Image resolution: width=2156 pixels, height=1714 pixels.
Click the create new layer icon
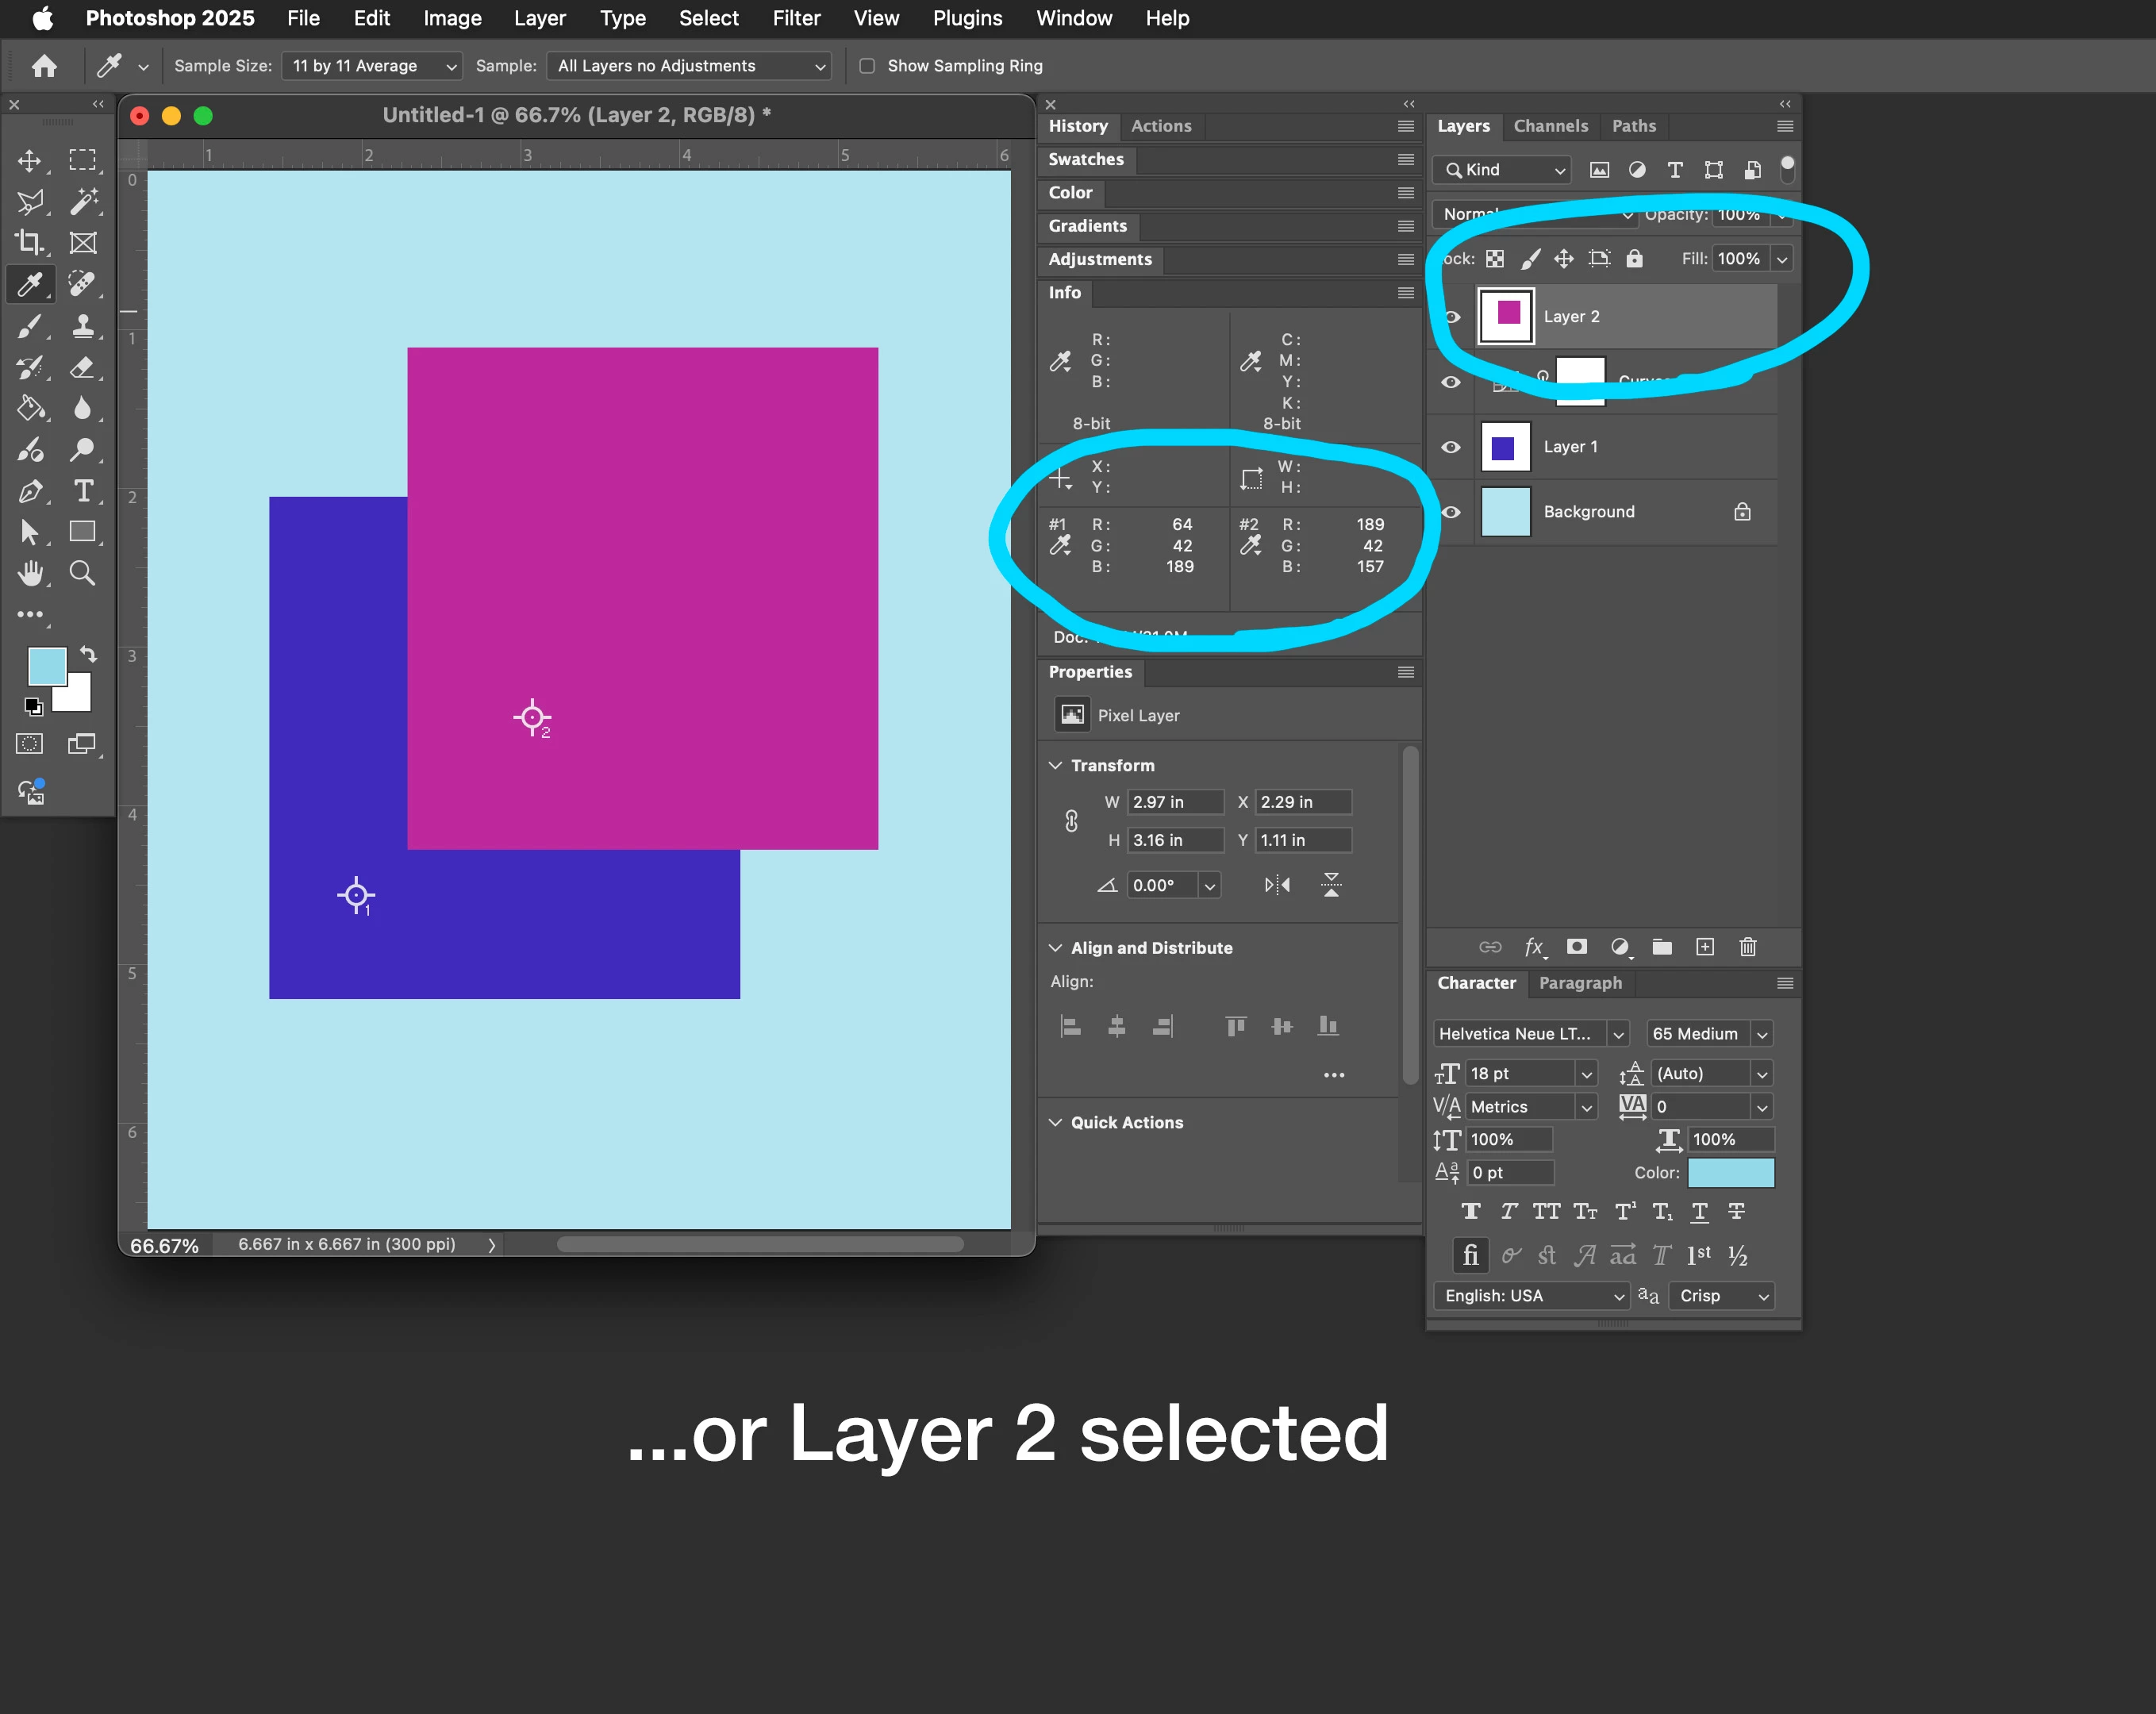(1705, 947)
